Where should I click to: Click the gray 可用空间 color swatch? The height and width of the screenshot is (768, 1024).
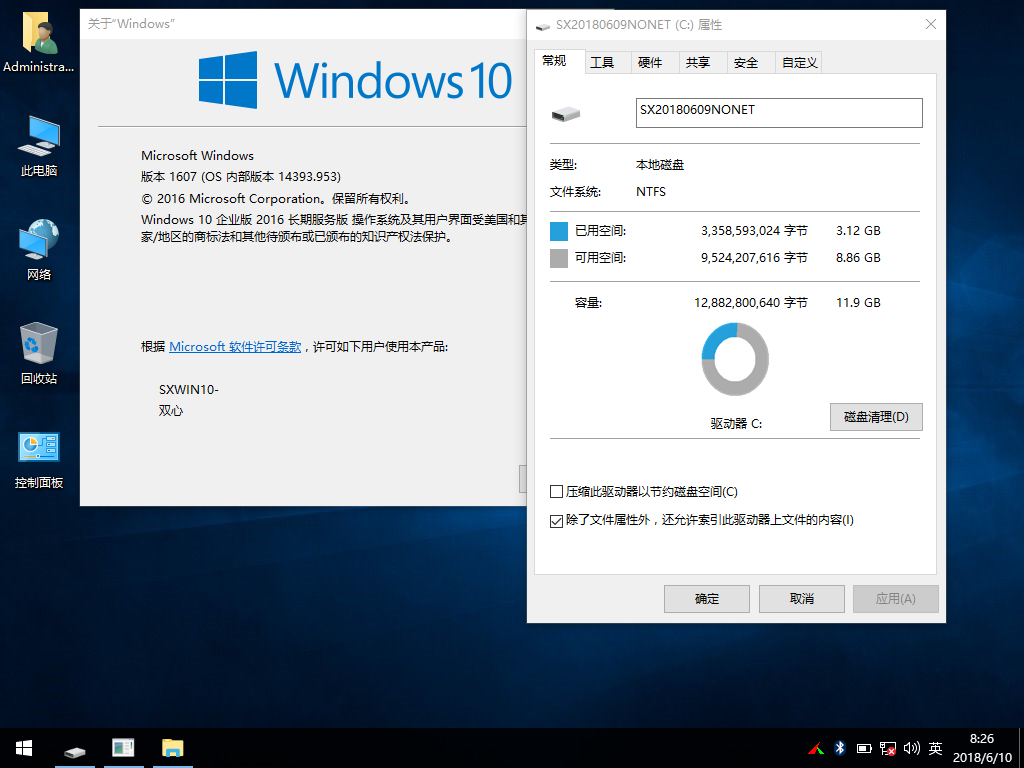(559, 258)
